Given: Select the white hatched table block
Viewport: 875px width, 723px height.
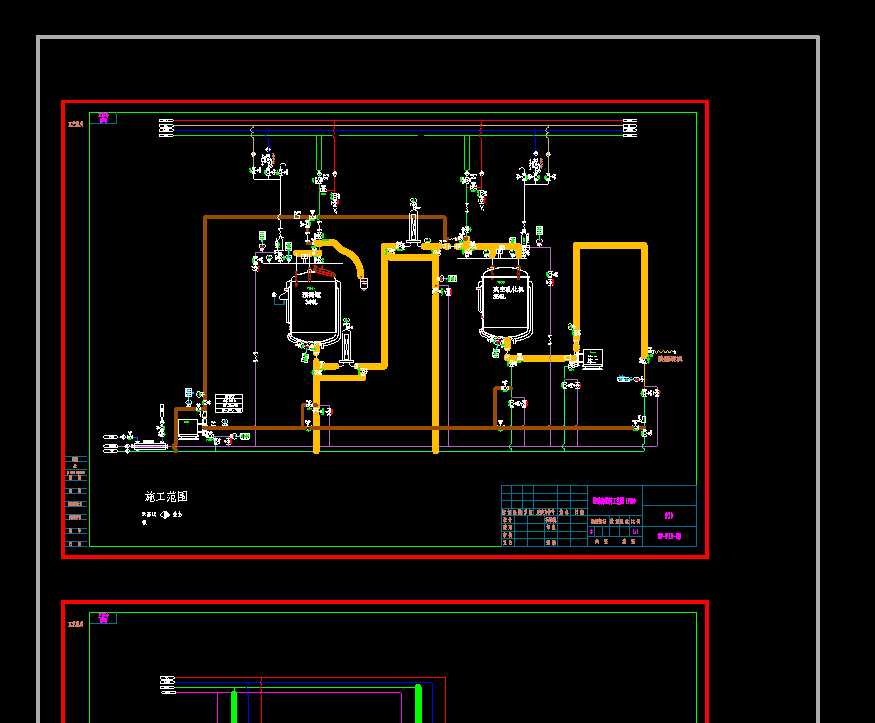Looking at the screenshot, I should point(229,403).
